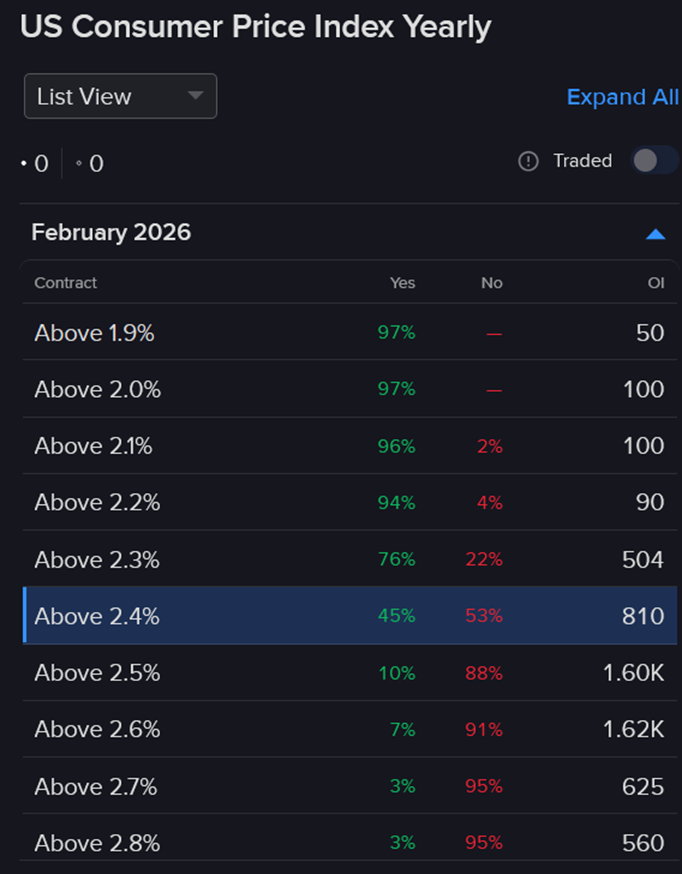Click the US Consumer Price Index title
The width and height of the screenshot is (682, 874).
tap(256, 26)
